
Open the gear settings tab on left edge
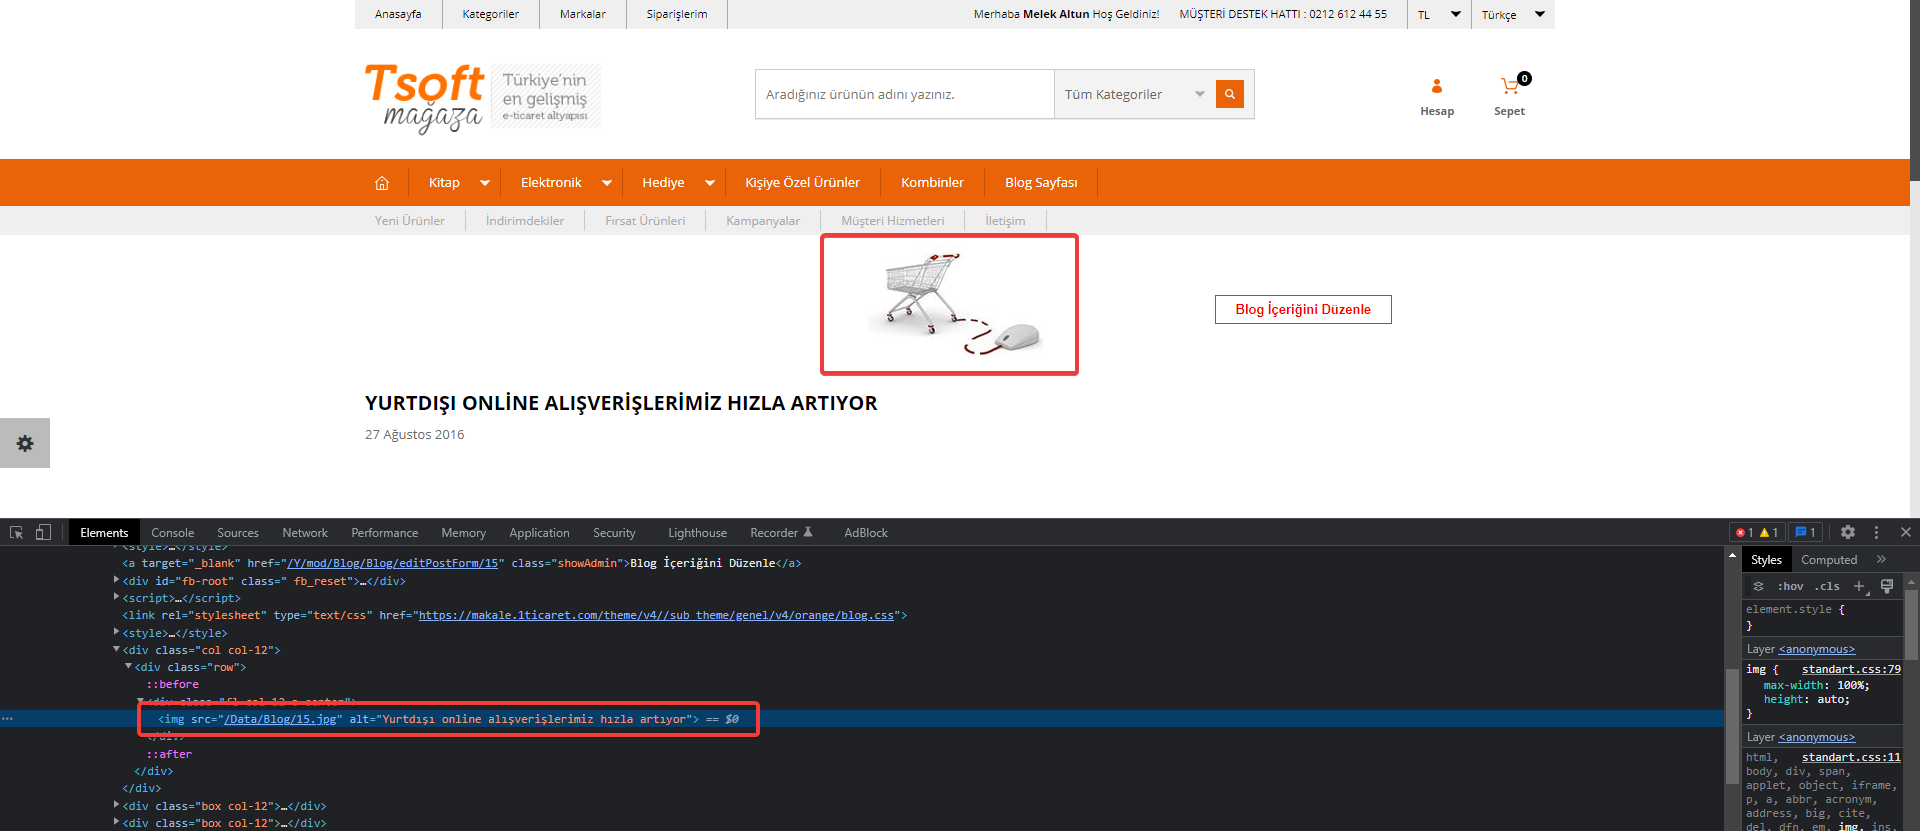coord(25,443)
